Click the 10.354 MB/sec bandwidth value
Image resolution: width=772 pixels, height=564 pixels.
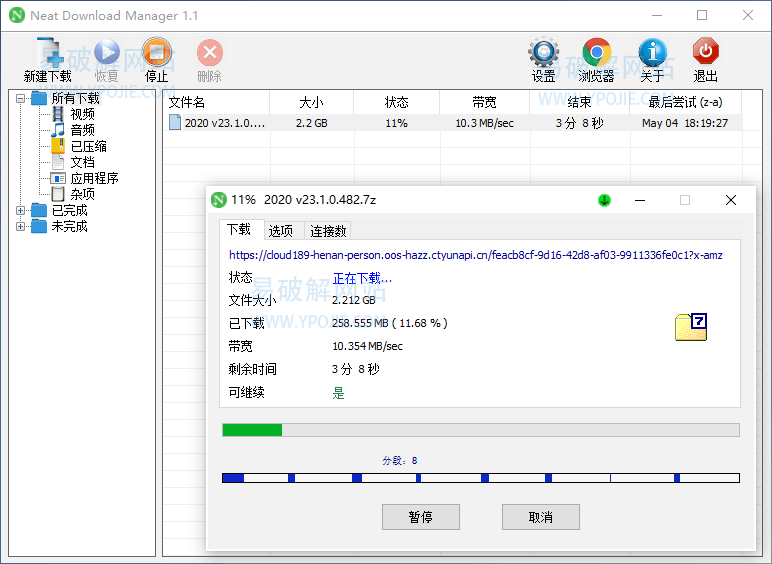click(x=367, y=346)
